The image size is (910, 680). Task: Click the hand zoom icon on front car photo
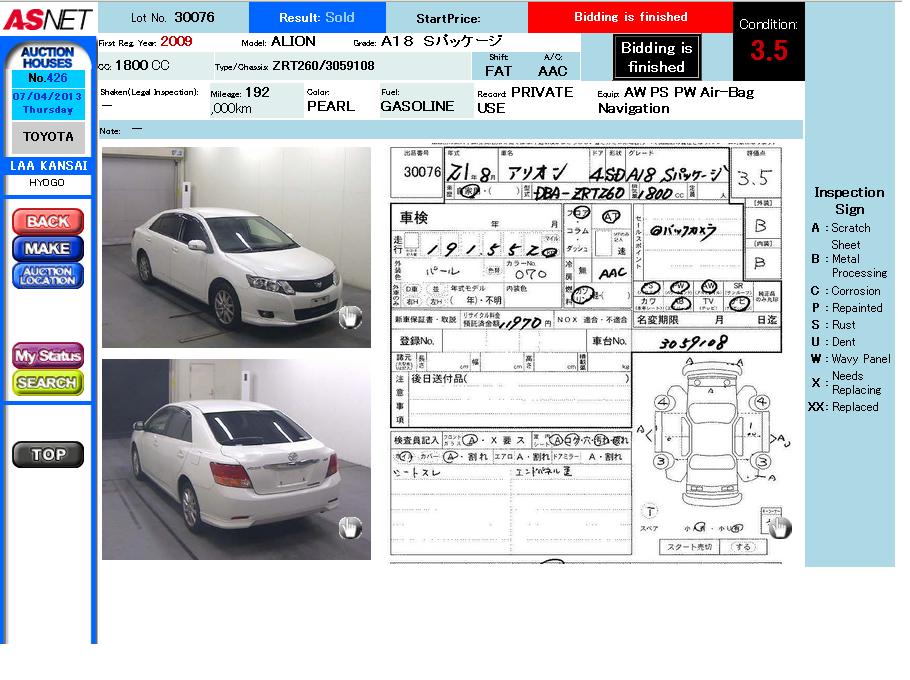click(x=350, y=318)
